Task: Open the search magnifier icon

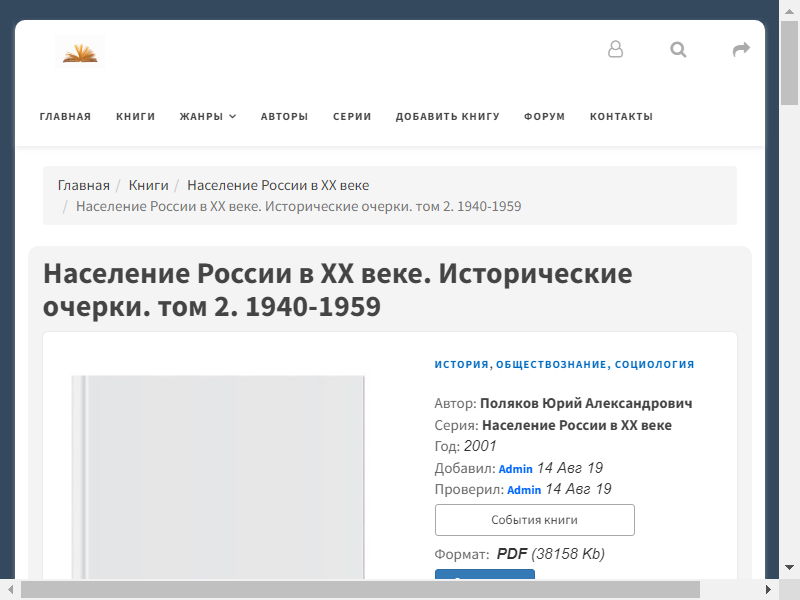Action: pyautogui.click(x=678, y=49)
